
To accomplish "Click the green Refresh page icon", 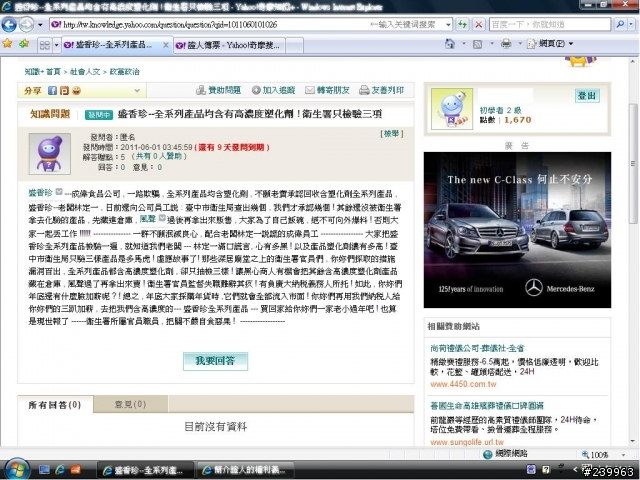I will pyautogui.click(x=462, y=24).
